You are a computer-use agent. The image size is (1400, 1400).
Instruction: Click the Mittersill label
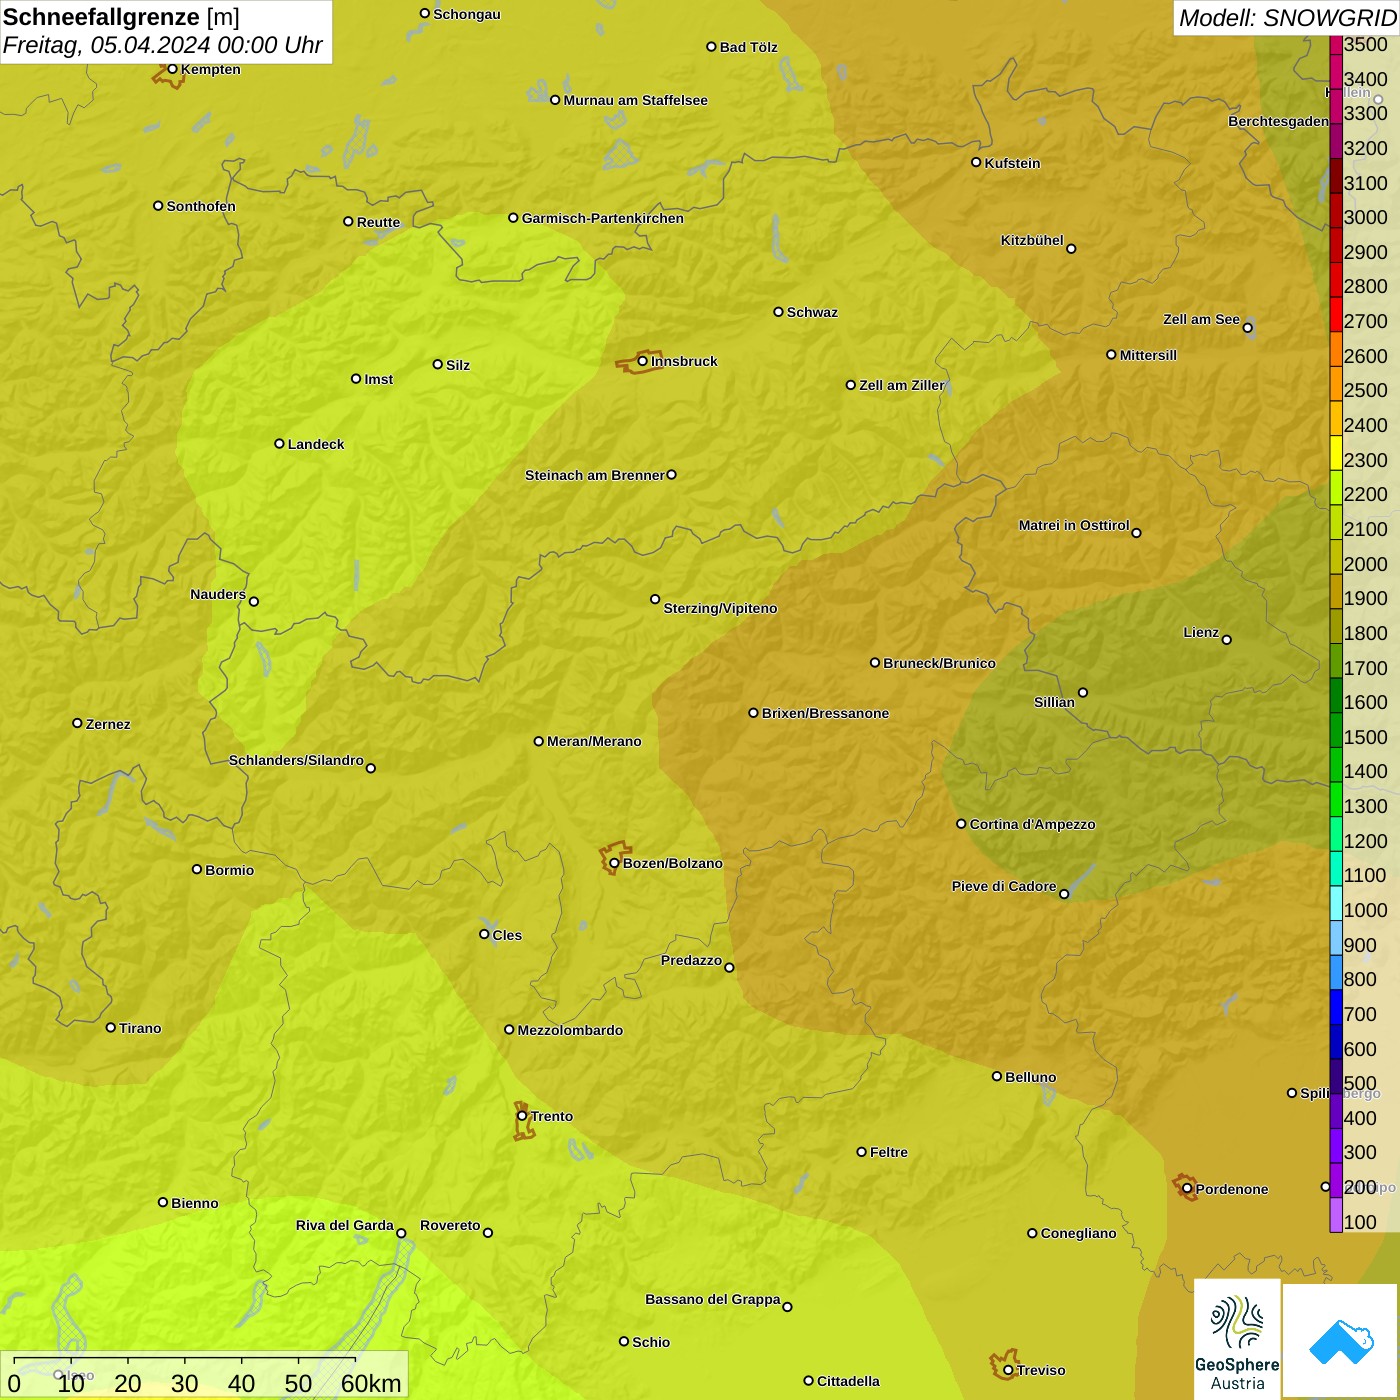click(x=1148, y=355)
